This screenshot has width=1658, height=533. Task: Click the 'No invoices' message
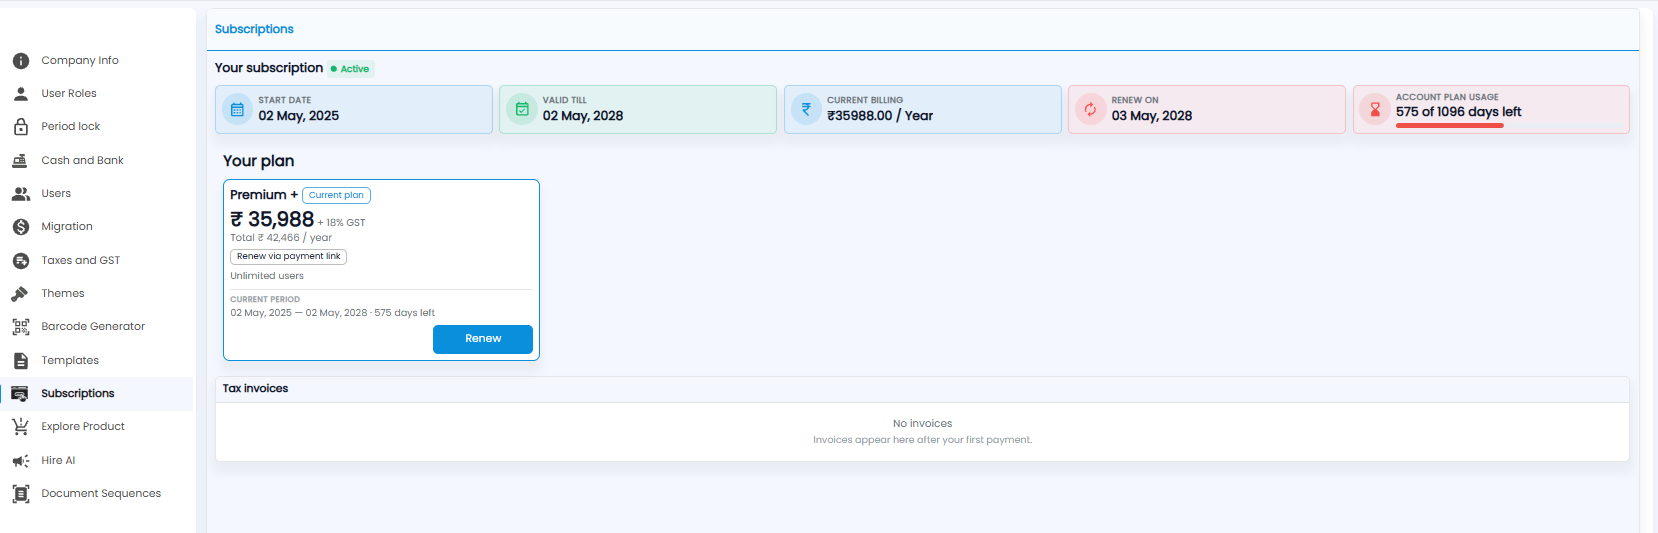pyautogui.click(x=922, y=424)
